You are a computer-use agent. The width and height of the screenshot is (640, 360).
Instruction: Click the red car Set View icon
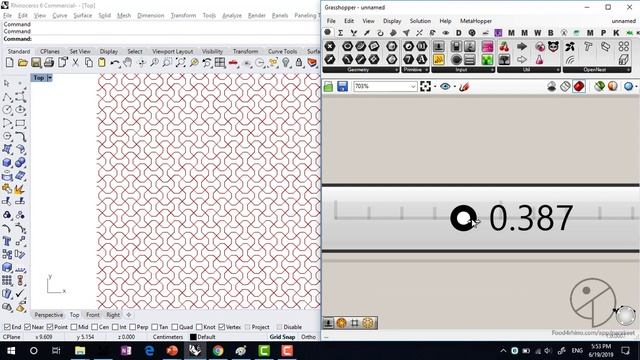[233, 62]
